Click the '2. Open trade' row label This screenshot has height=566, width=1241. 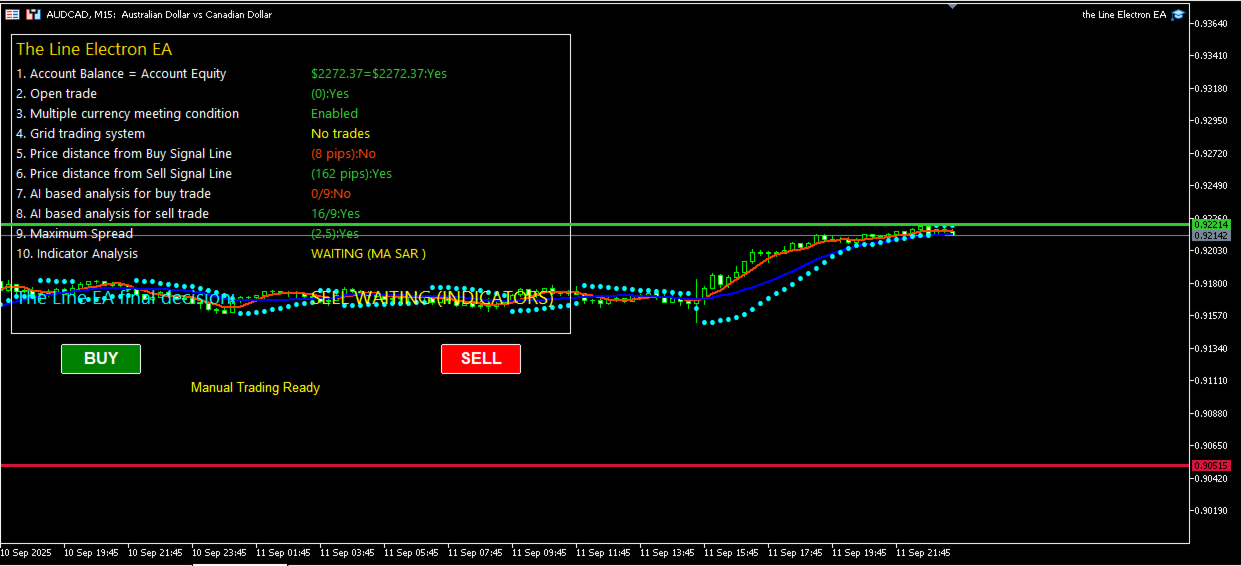pyautogui.click(x=56, y=94)
